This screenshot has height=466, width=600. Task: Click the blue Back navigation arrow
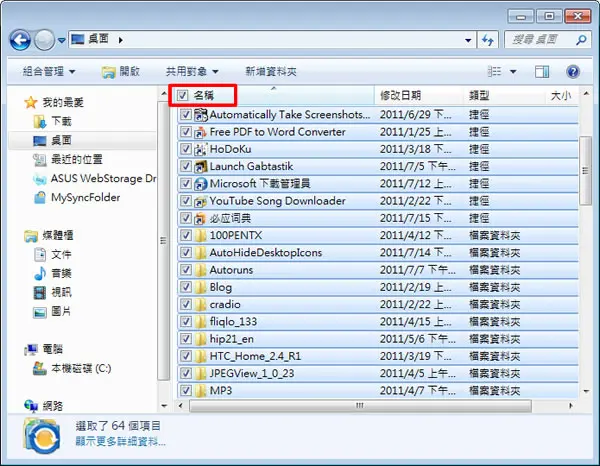pos(20,40)
